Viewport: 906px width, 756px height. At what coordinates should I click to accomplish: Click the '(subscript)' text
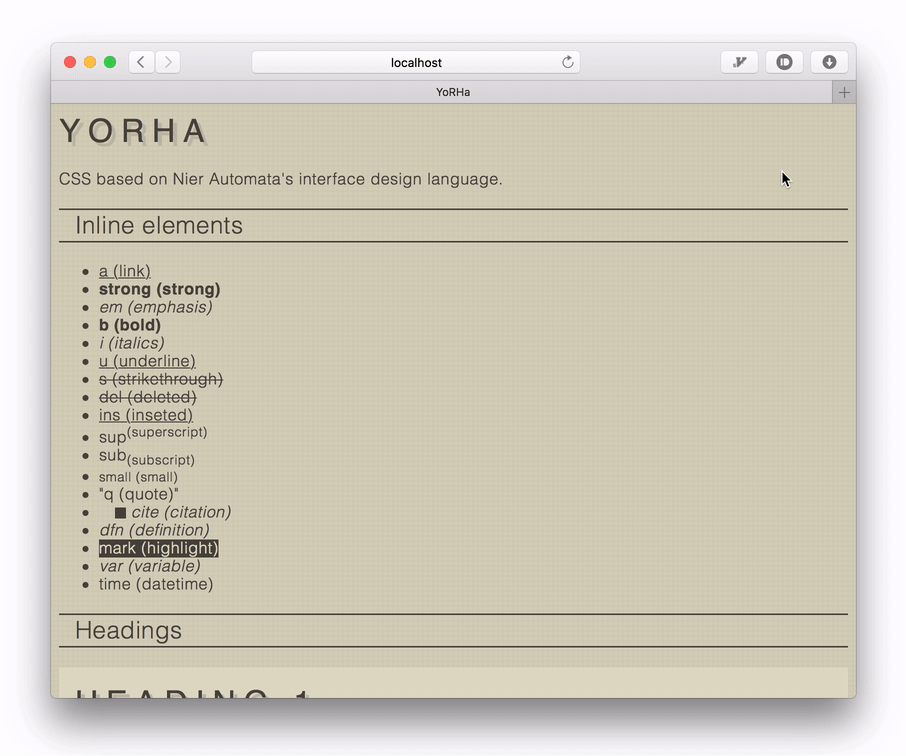click(161, 459)
